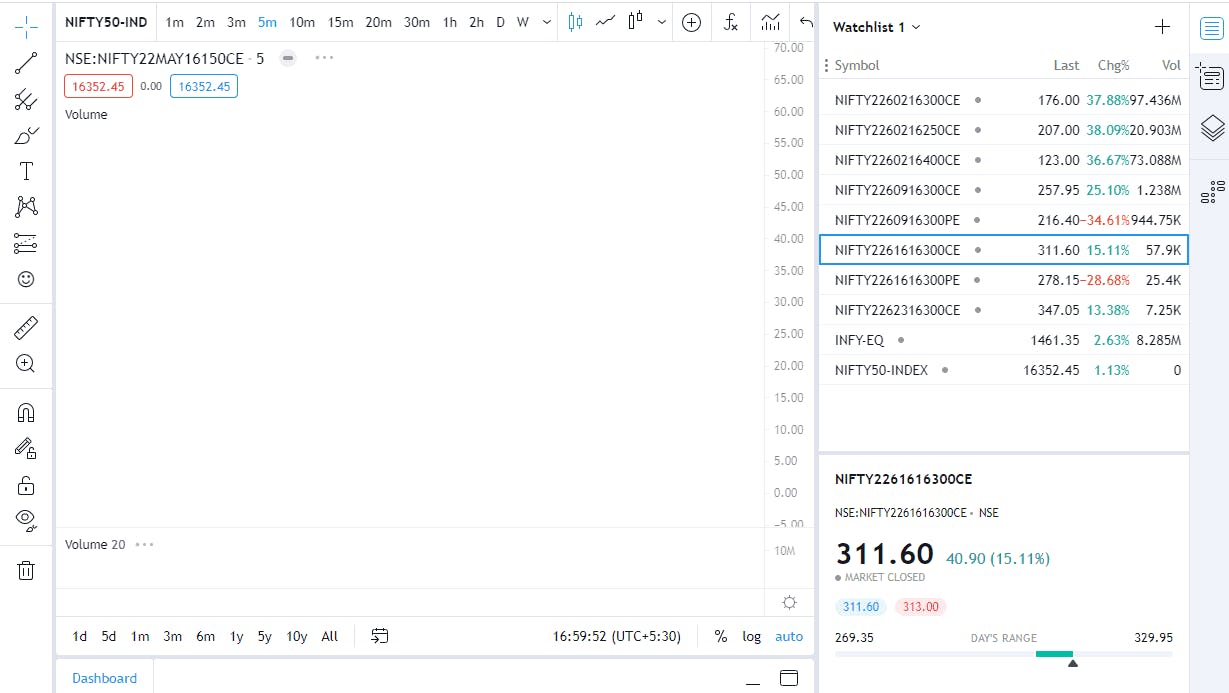This screenshot has width=1229, height=693.
Task: Select the ruler measure tool
Action: coord(26,327)
